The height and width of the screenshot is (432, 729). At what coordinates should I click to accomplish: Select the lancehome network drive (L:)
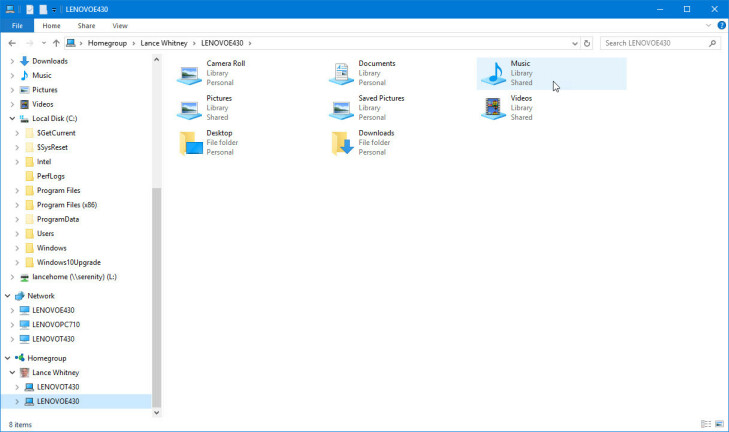[74, 277]
